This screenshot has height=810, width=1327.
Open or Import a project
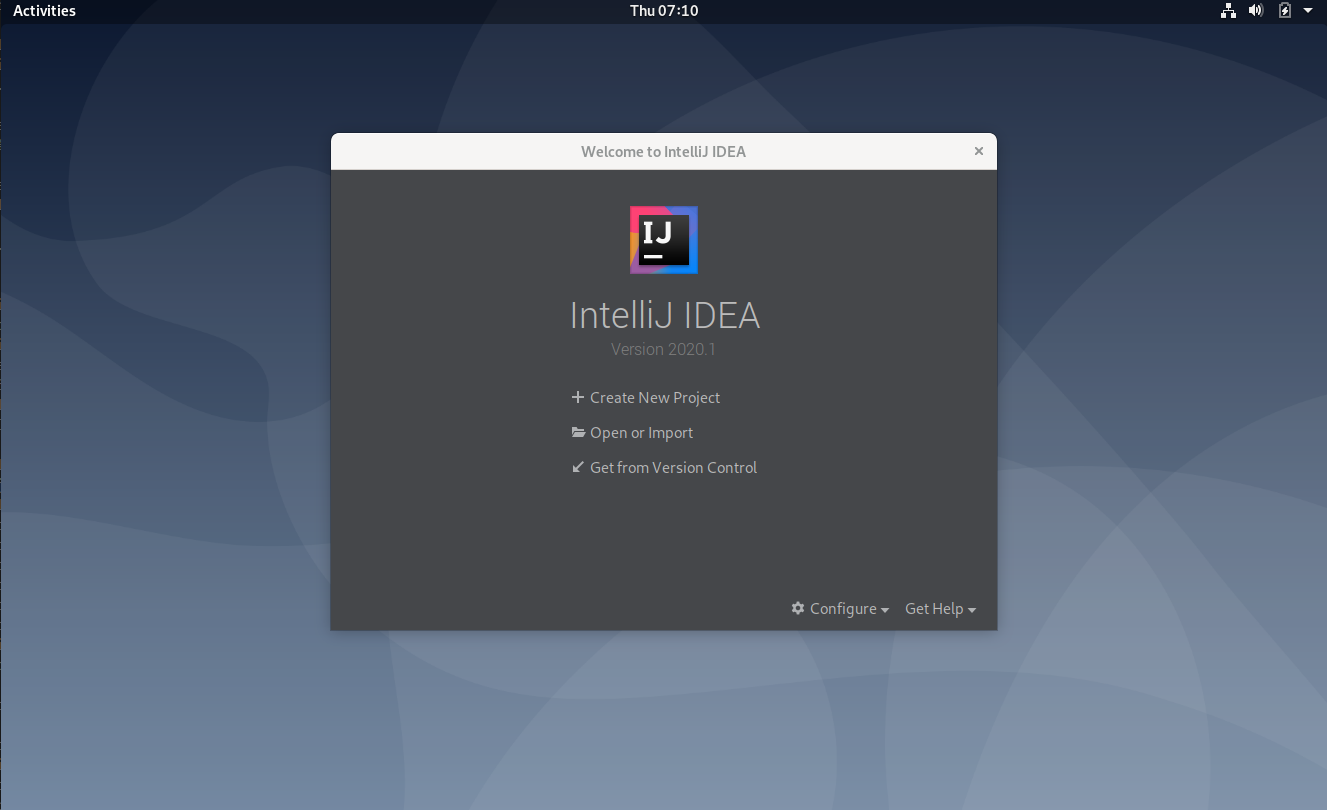click(641, 432)
